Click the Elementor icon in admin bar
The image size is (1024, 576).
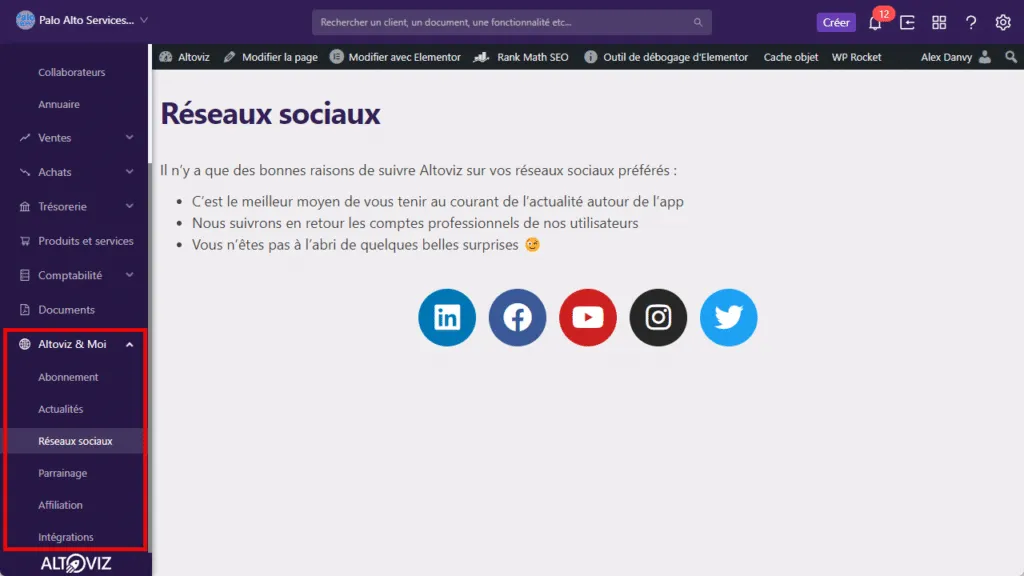[336, 57]
